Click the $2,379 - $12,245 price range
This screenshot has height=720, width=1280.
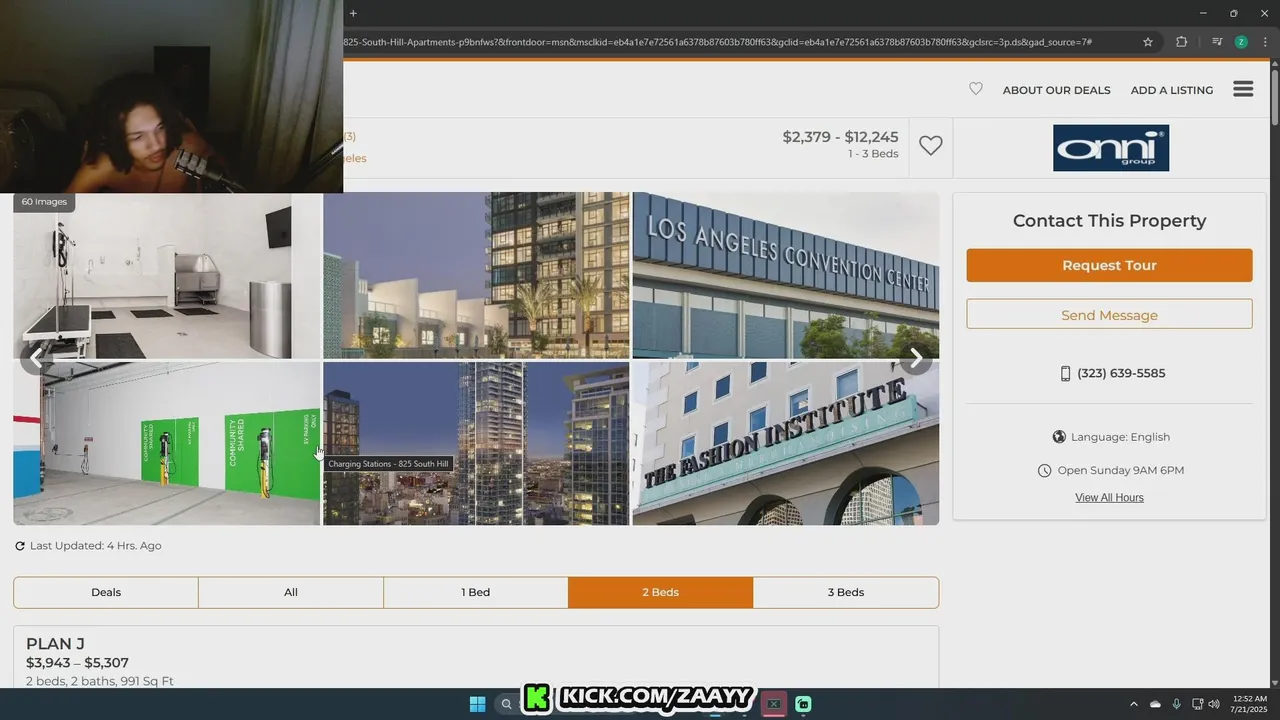(x=840, y=137)
